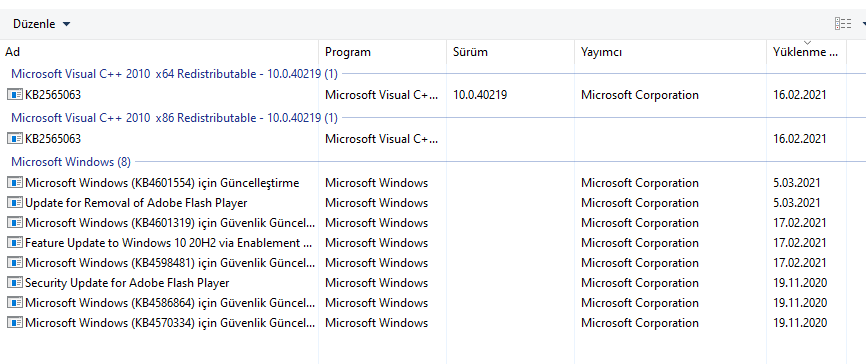This screenshot has height=364, width=866.
Task: Select the Microsoft Windows (KB4570334) security update
Action: [171, 323]
